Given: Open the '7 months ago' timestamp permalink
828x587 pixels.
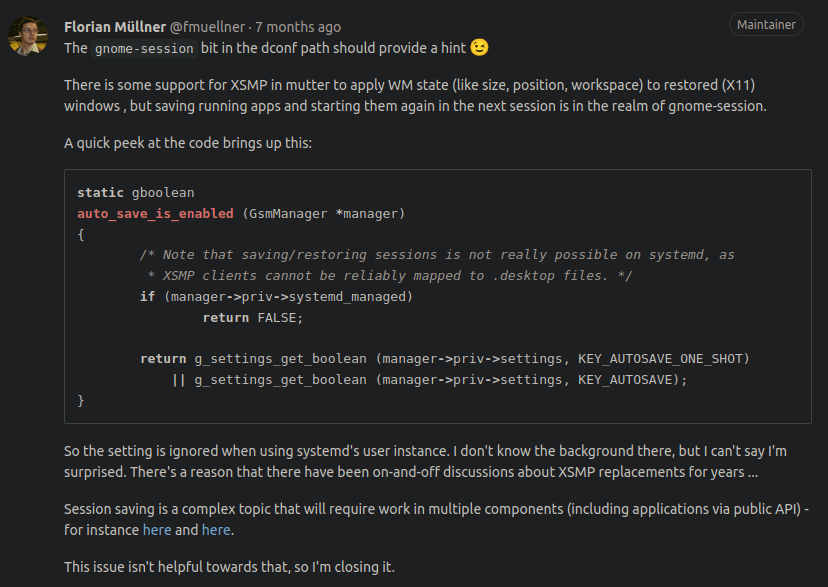Looking at the screenshot, I should click(x=298, y=27).
